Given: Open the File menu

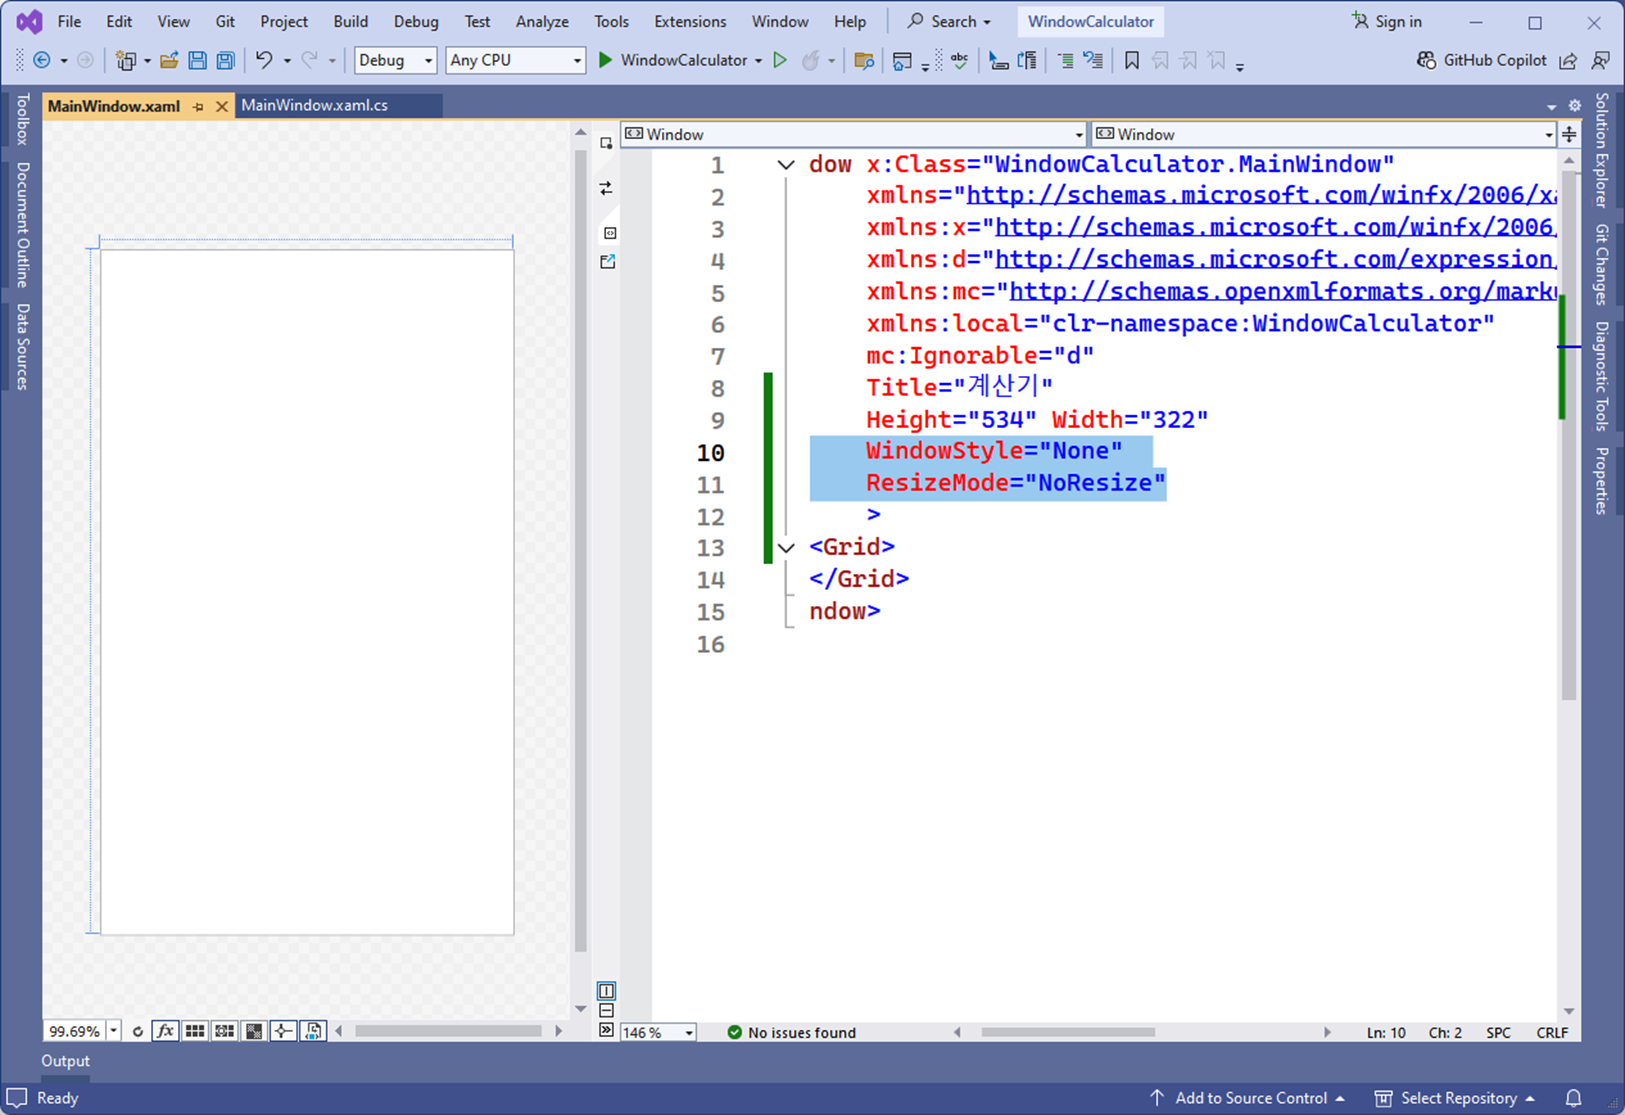Looking at the screenshot, I should click(x=69, y=21).
